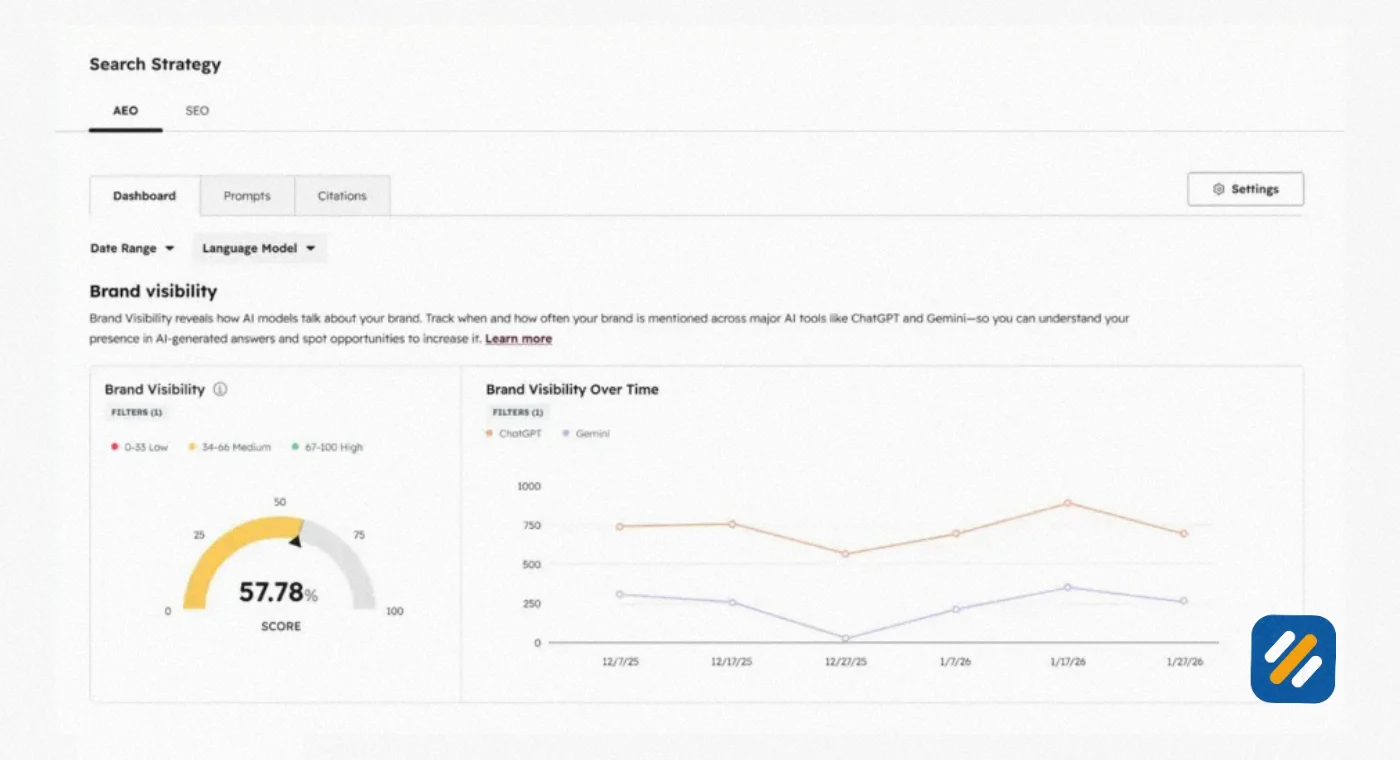Click the info icon beside Brand Visibility

(x=220, y=389)
